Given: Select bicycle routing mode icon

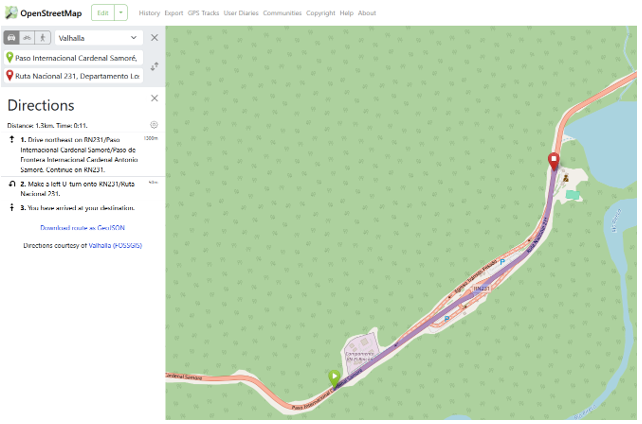Looking at the screenshot, I should [x=27, y=37].
